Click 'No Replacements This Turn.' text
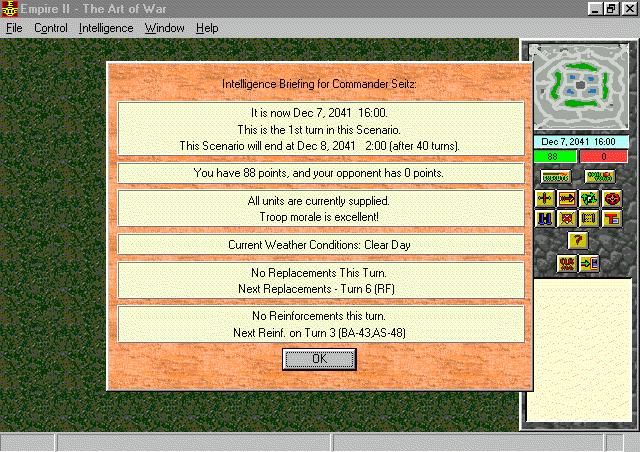The image size is (640, 452). 319,272
